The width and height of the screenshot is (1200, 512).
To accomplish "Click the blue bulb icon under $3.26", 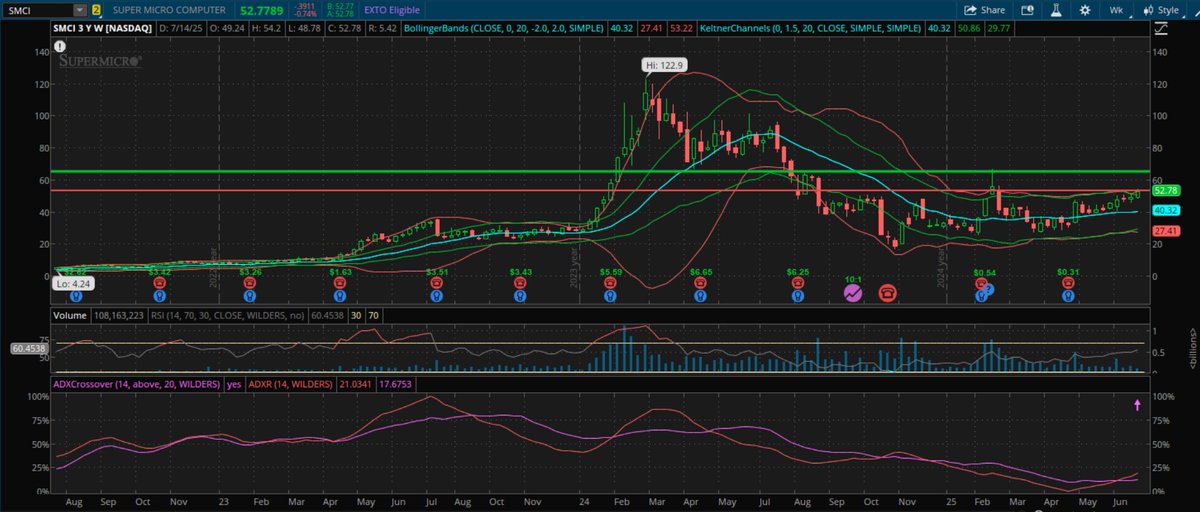I will (250, 296).
